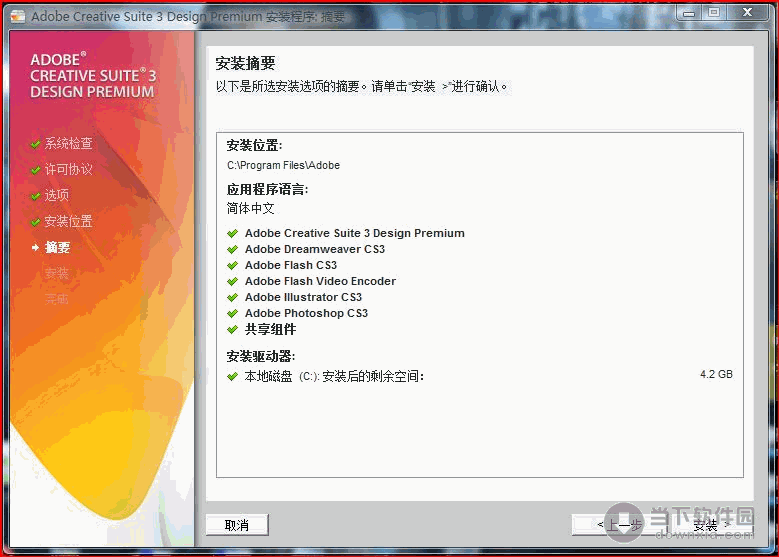
Task: Click the checkmark beside 系统检查
Action: coord(35,144)
